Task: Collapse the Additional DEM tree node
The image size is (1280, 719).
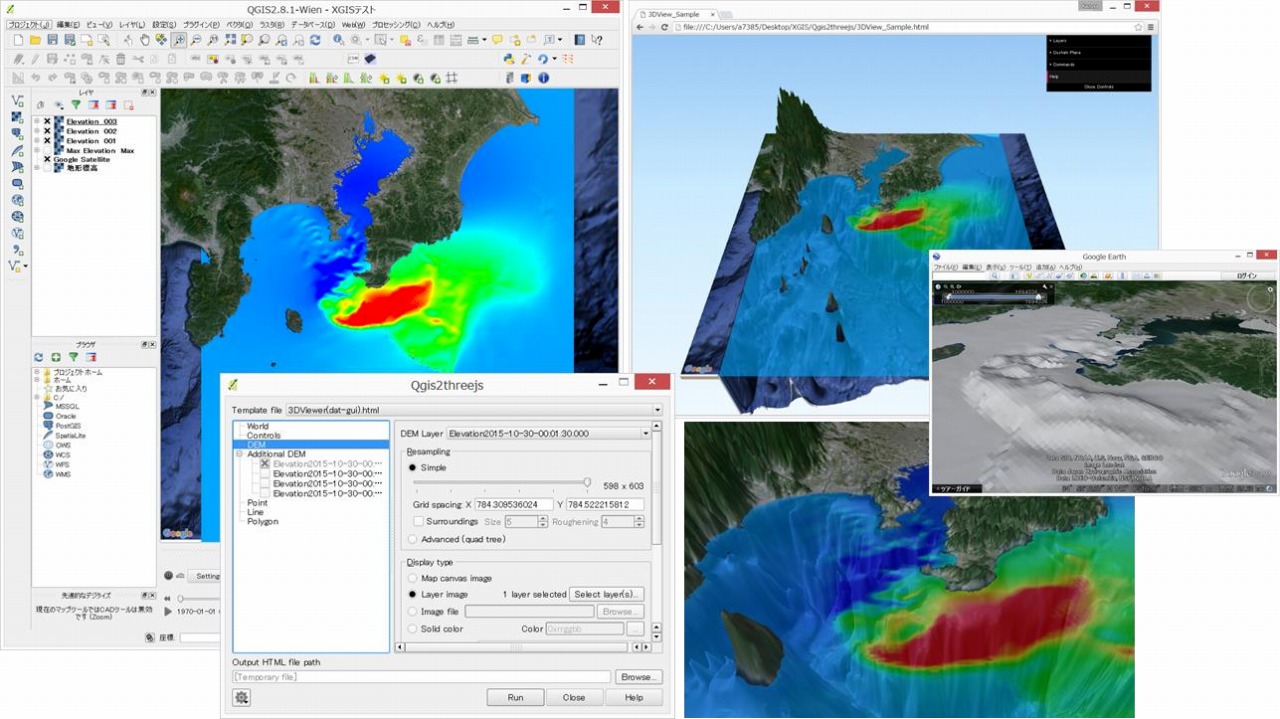Action: pos(240,455)
